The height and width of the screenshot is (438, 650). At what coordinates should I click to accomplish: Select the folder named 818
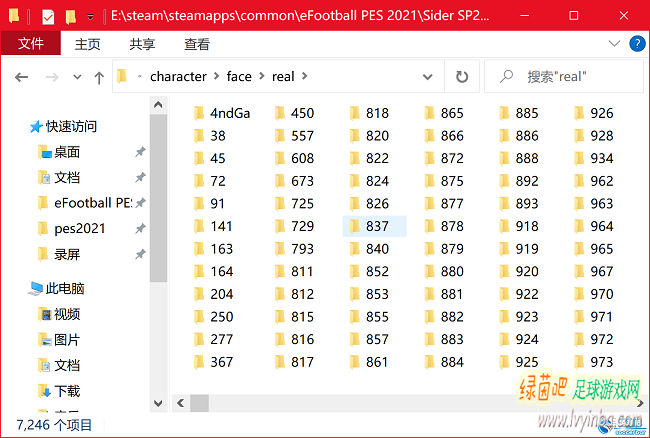[x=369, y=113]
